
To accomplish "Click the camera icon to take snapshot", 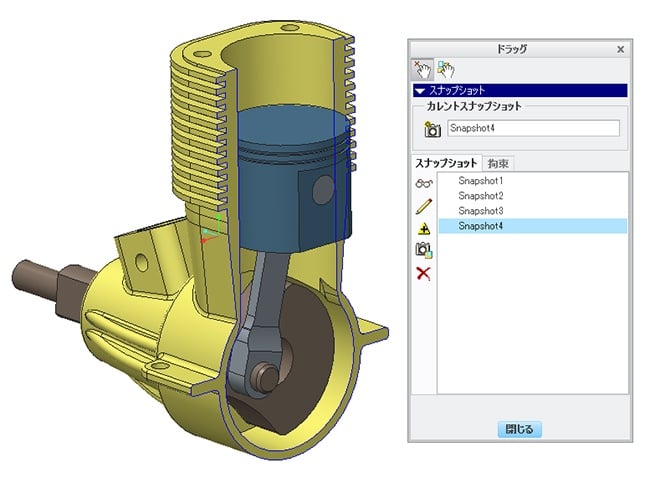I will pos(432,129).
